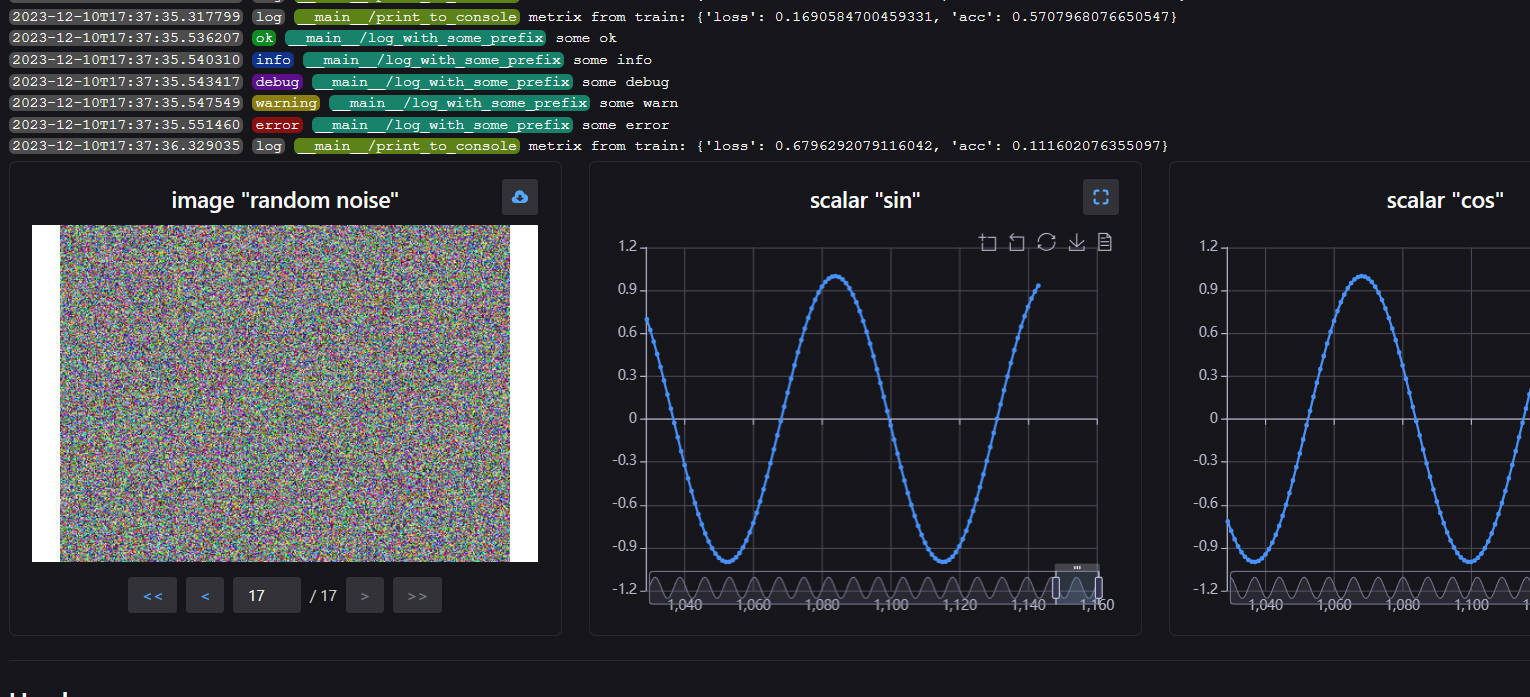Click the random noise image preview

[285, 393]
